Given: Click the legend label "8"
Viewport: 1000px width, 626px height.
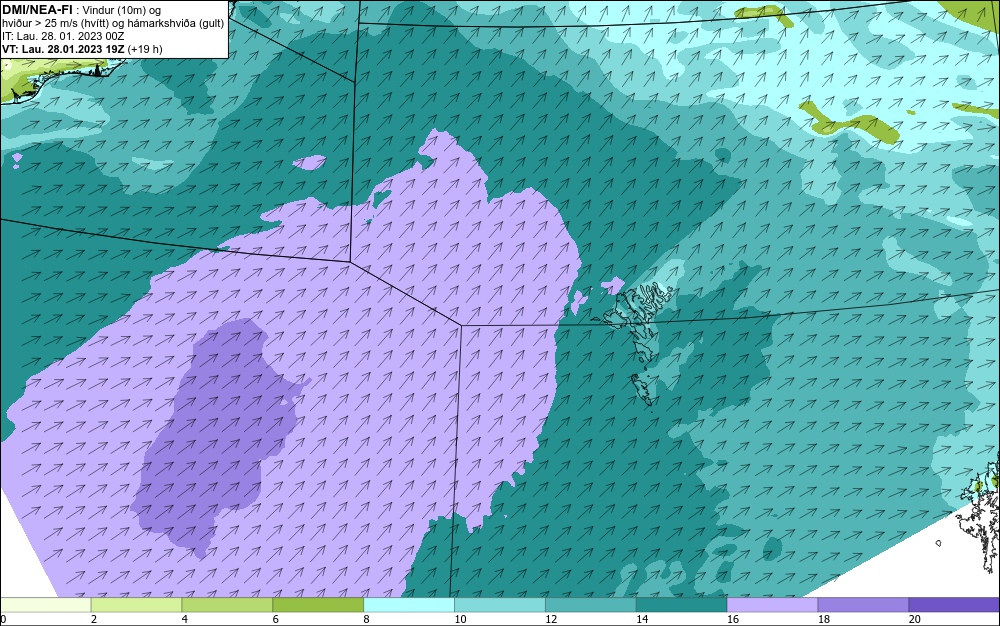Looking at the screenshot, I should click(x=367, y=619).
